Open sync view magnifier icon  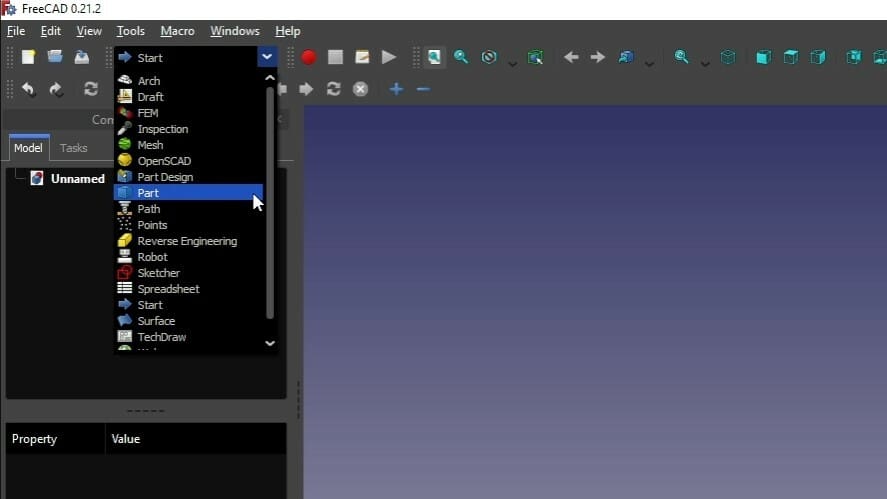point(681,57)
